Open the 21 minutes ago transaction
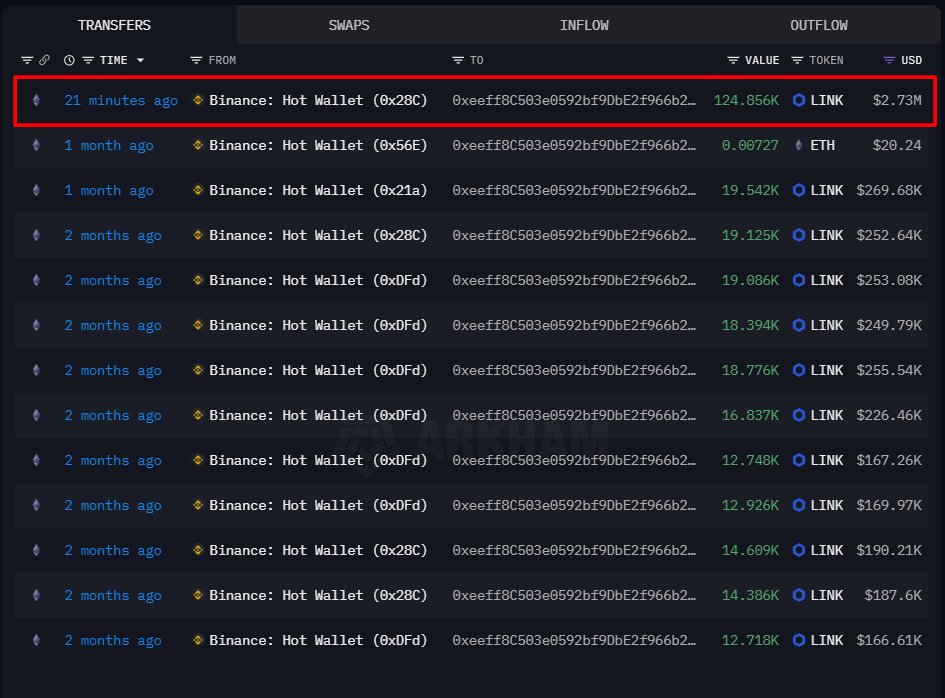The width and height of the screenshot is (945, 698). (121, 100)
